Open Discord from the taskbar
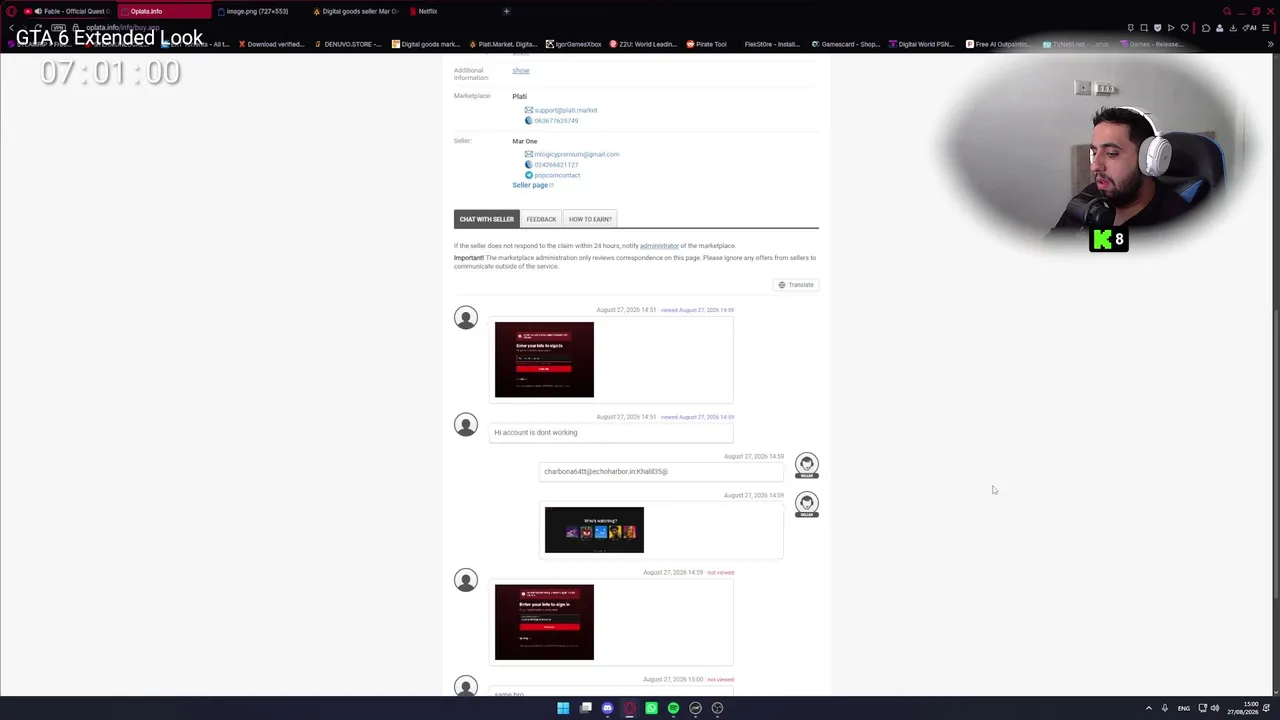The height and width of the screenshot is (720, 1280). coord(607,708)
